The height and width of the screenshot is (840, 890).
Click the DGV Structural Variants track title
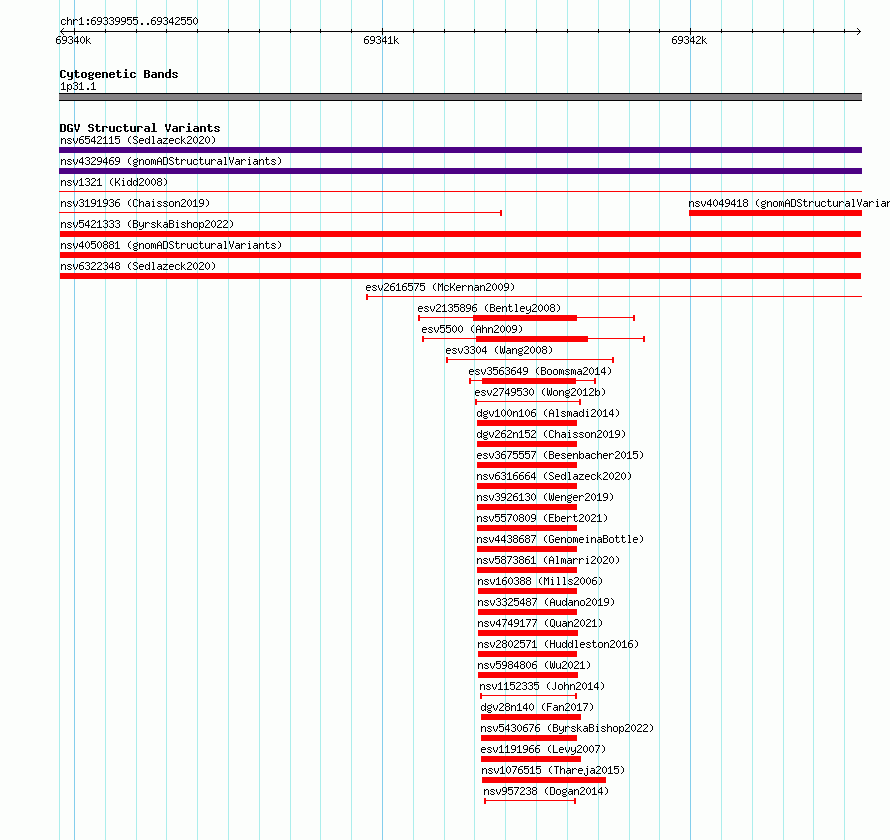(140, 128)
